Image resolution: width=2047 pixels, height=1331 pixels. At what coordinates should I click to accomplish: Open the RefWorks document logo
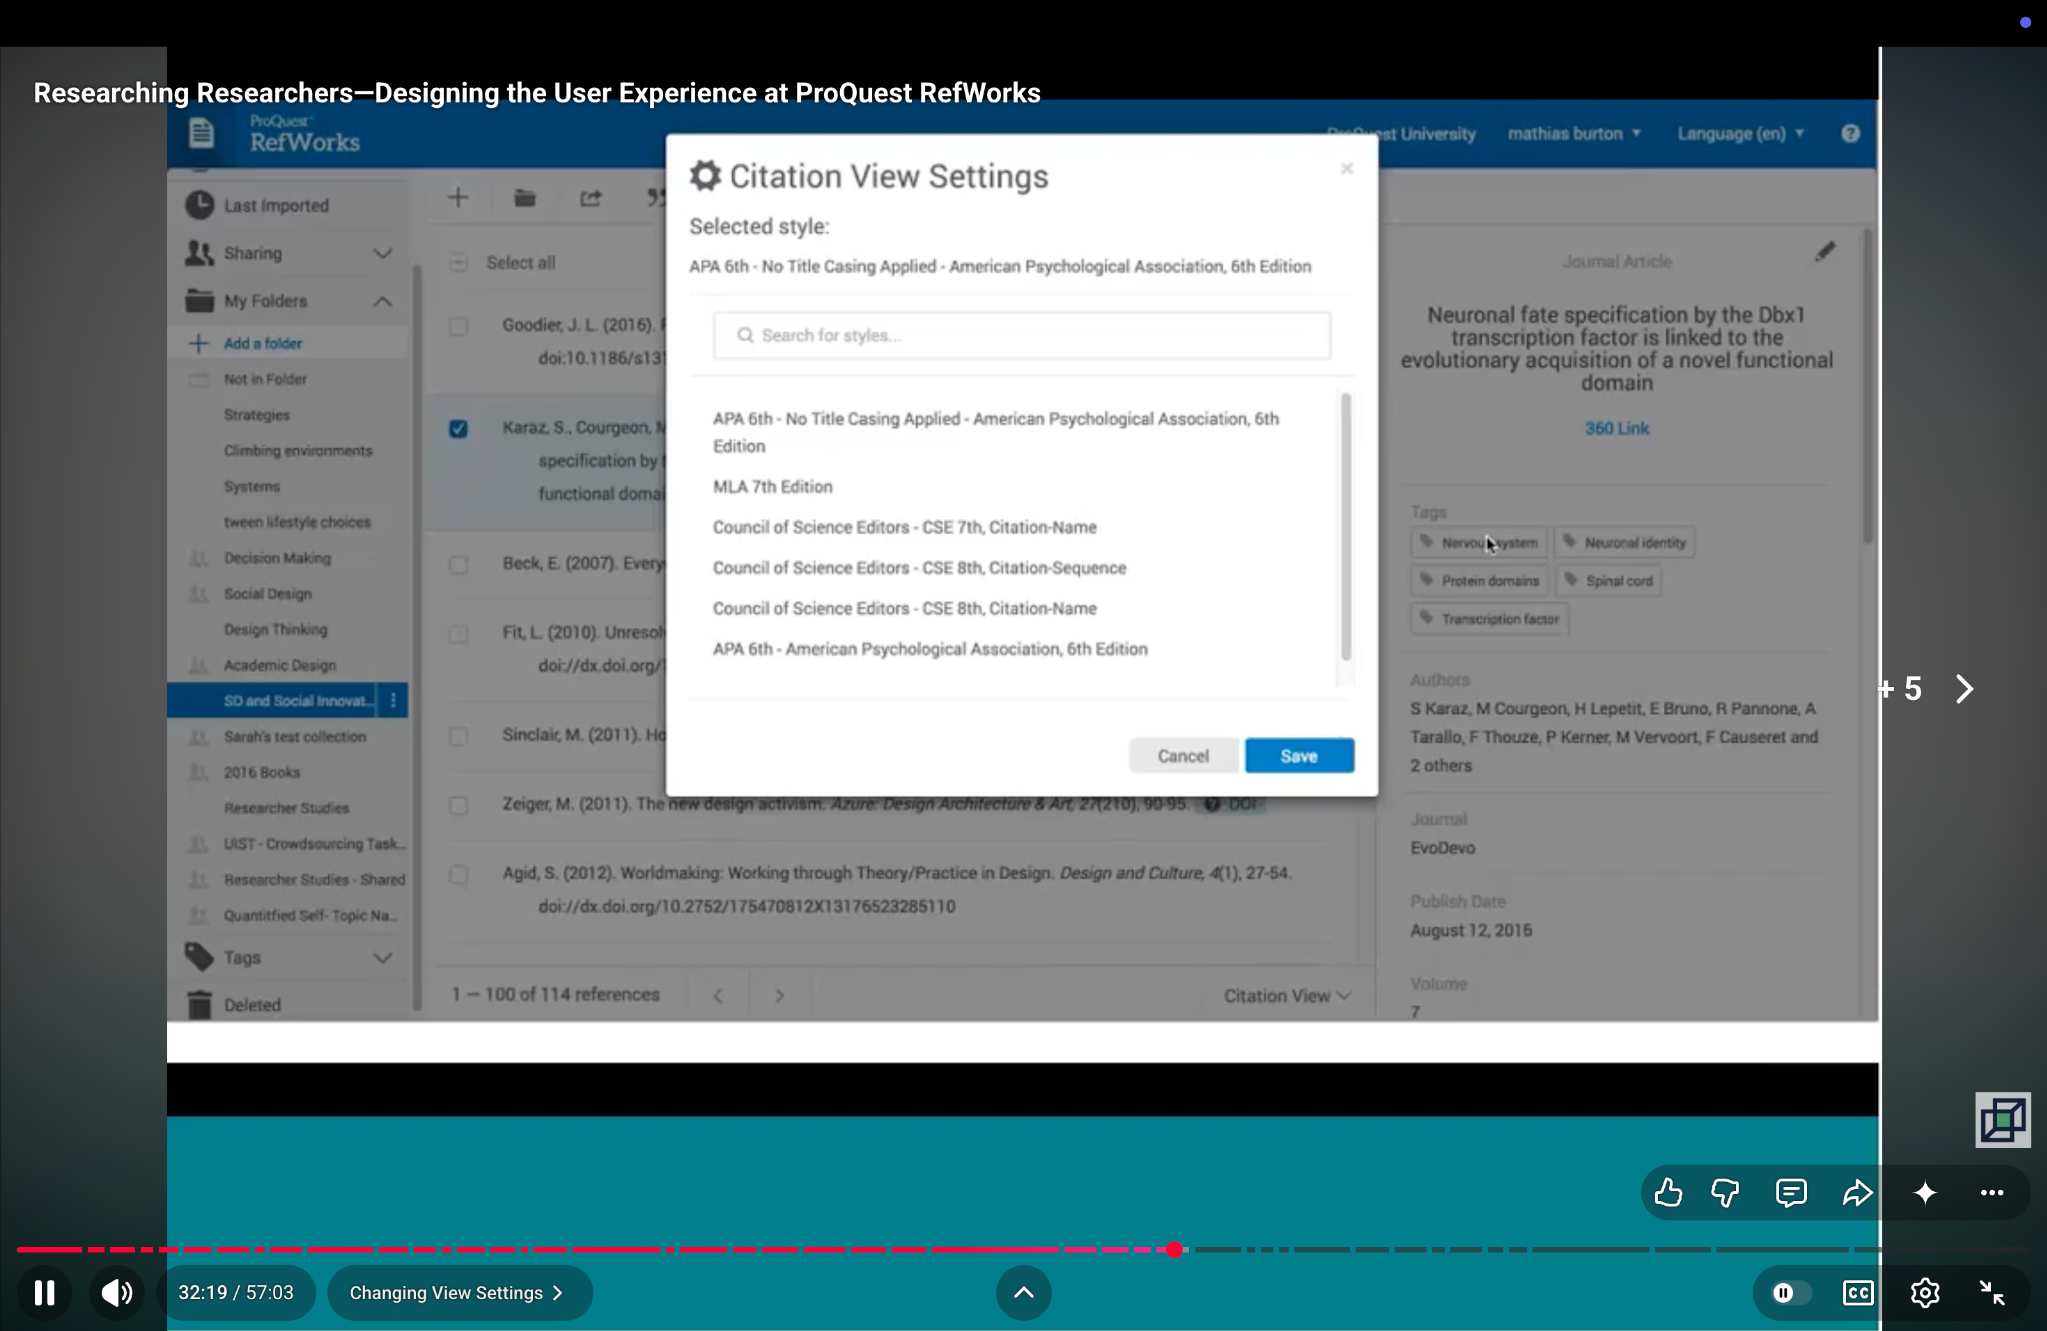click(x=201, y=132)
